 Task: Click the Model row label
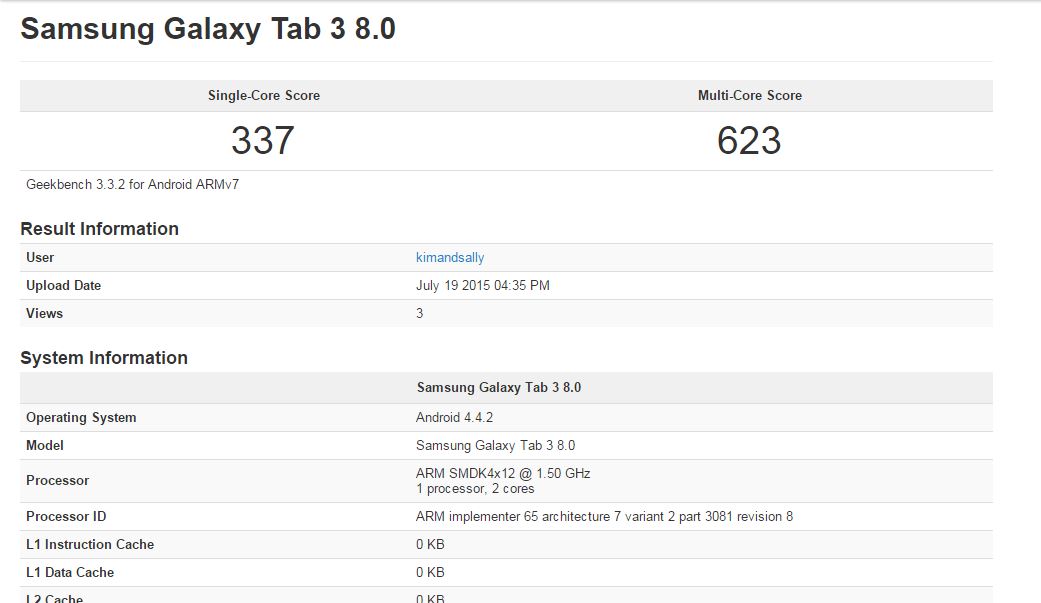tap(44, 446)
